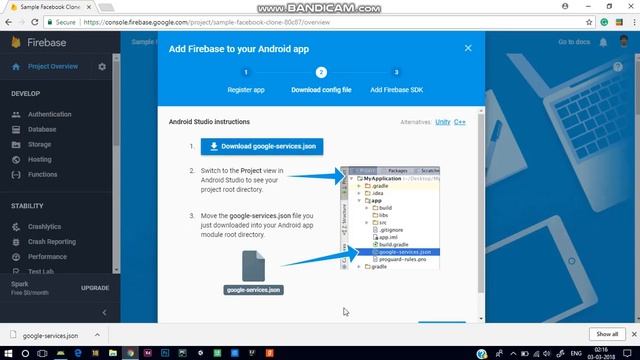Image resolution: width=640 pixels, height=360 pixels.
Task: Open Functions in the sidebar
Action: click(42, 175)
